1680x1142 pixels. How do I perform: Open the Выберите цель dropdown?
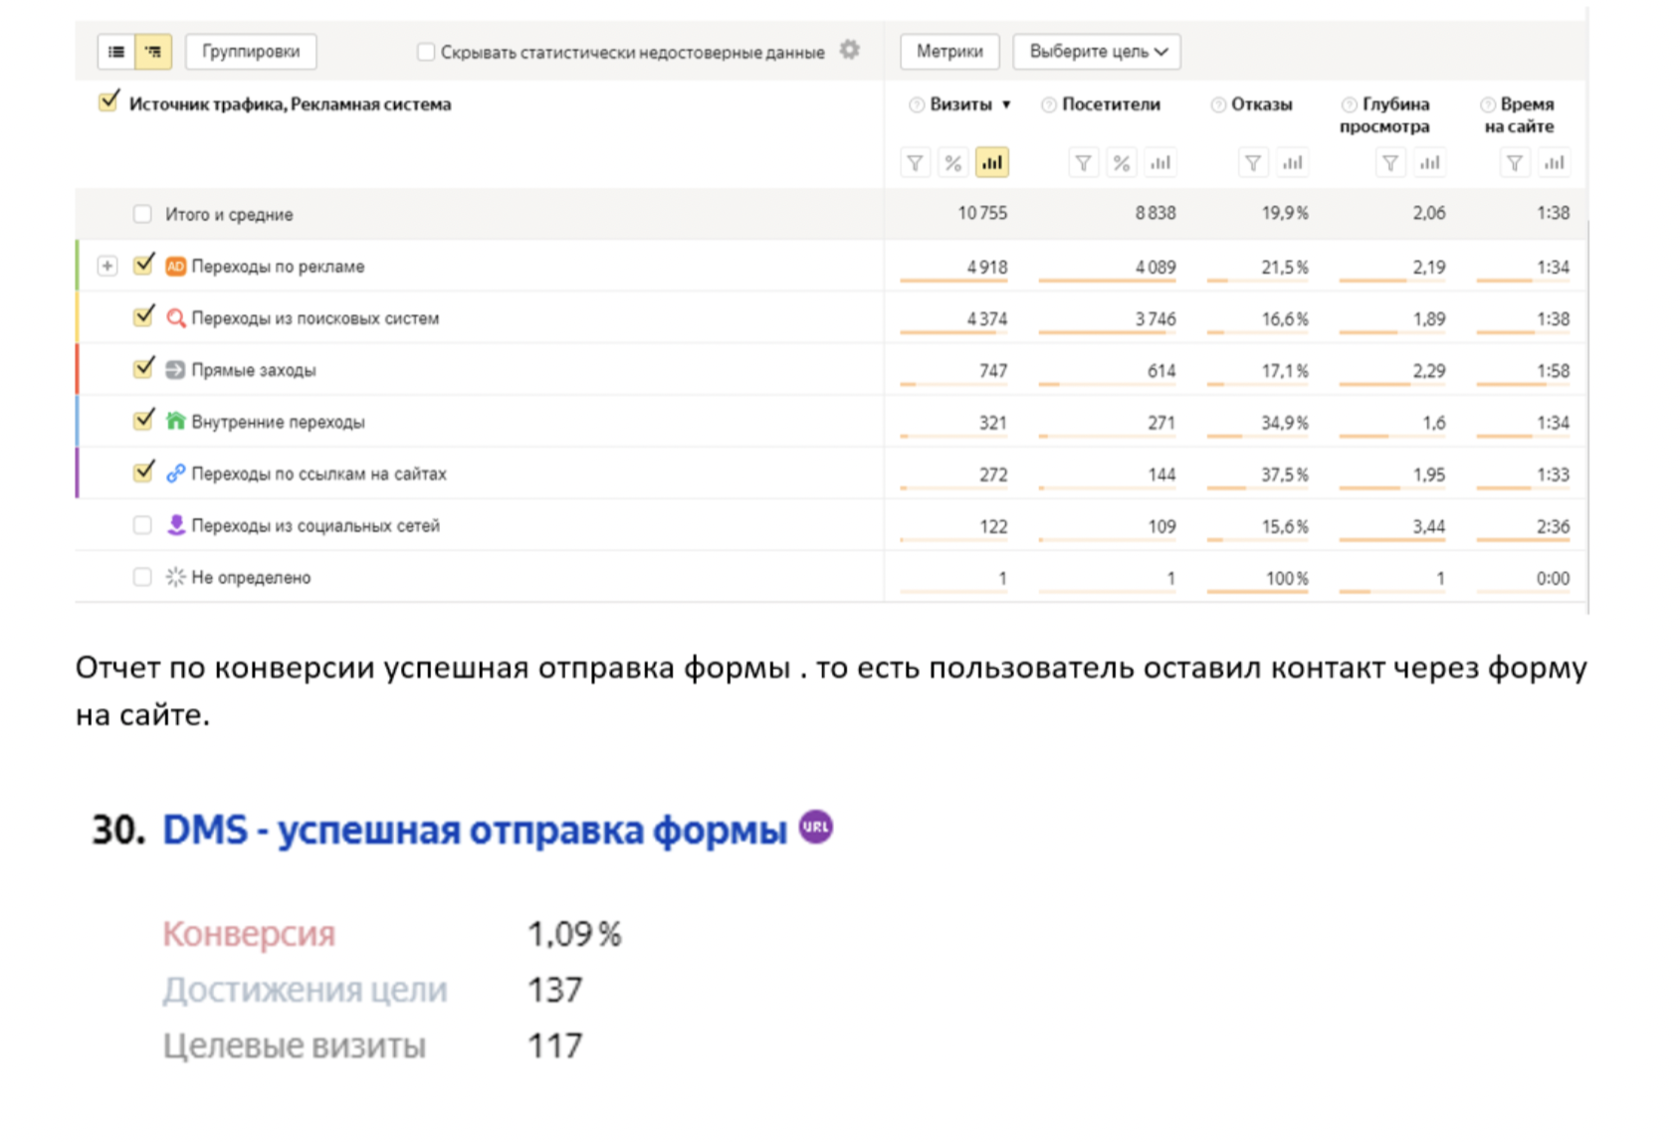point(1096,52)
